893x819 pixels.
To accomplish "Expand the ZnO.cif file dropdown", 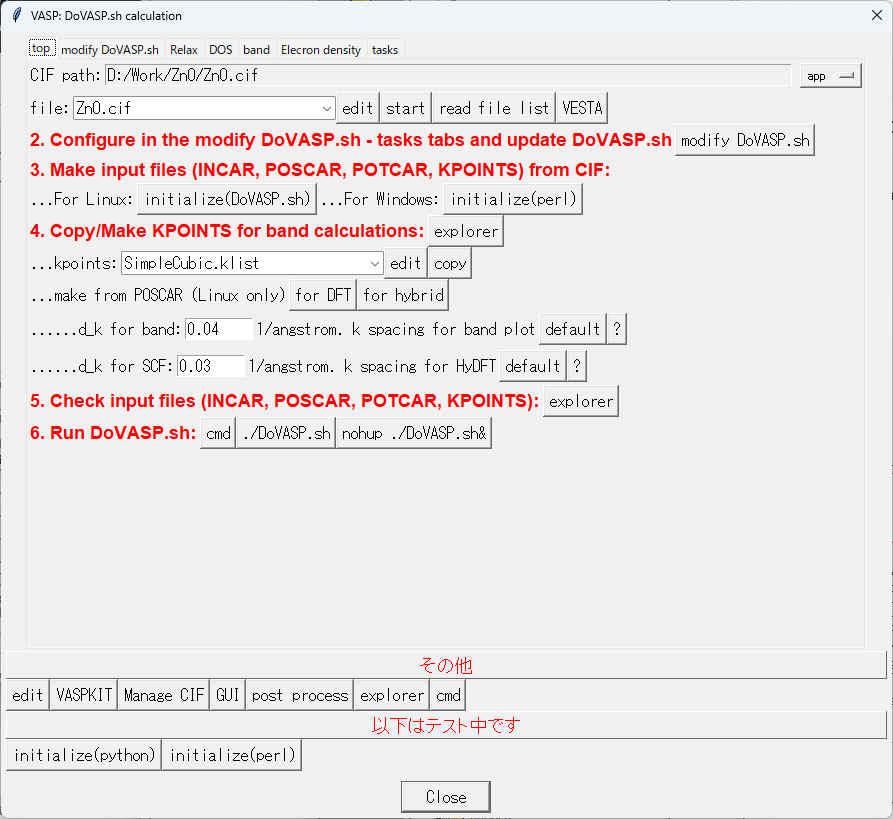I will pyautogui.click(x=328, y=108).
